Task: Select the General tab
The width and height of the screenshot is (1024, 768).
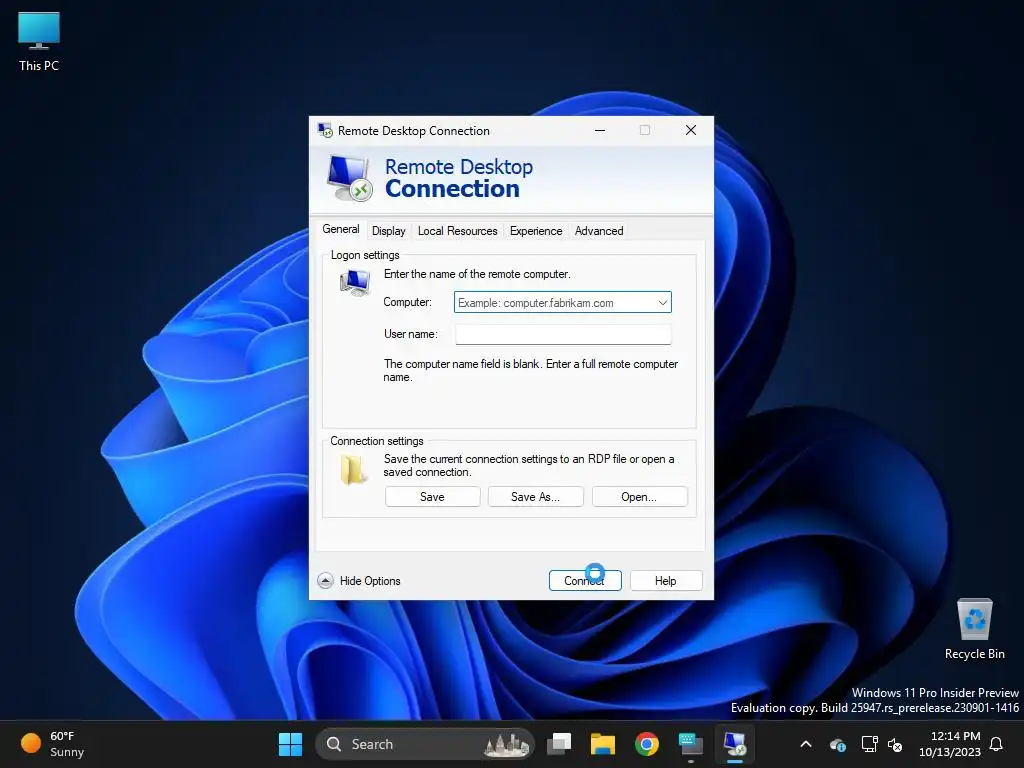Action: [341, 229]
